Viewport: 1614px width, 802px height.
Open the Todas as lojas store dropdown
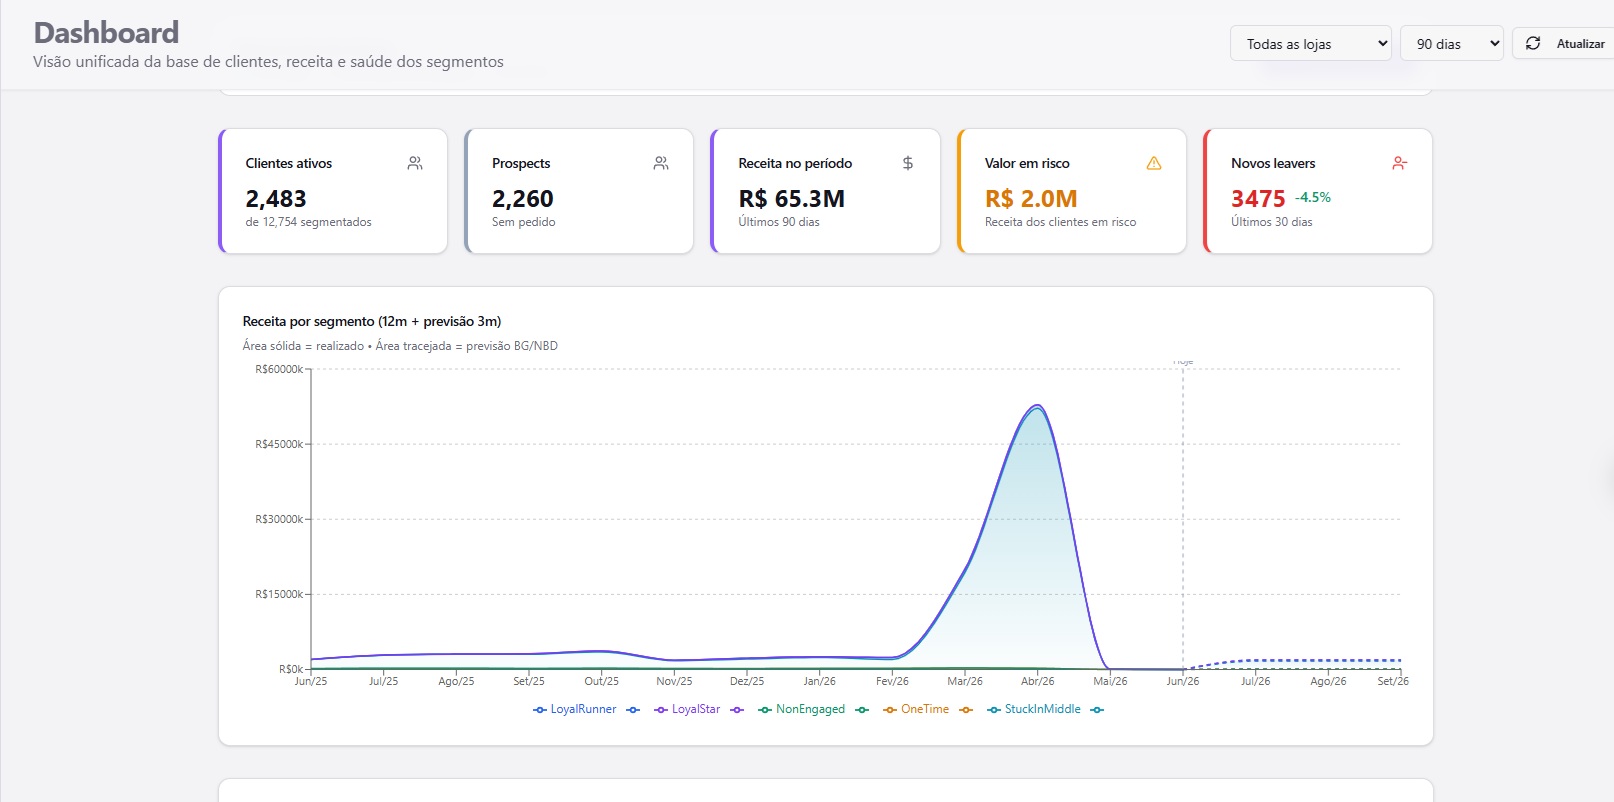coord(1311,44)
